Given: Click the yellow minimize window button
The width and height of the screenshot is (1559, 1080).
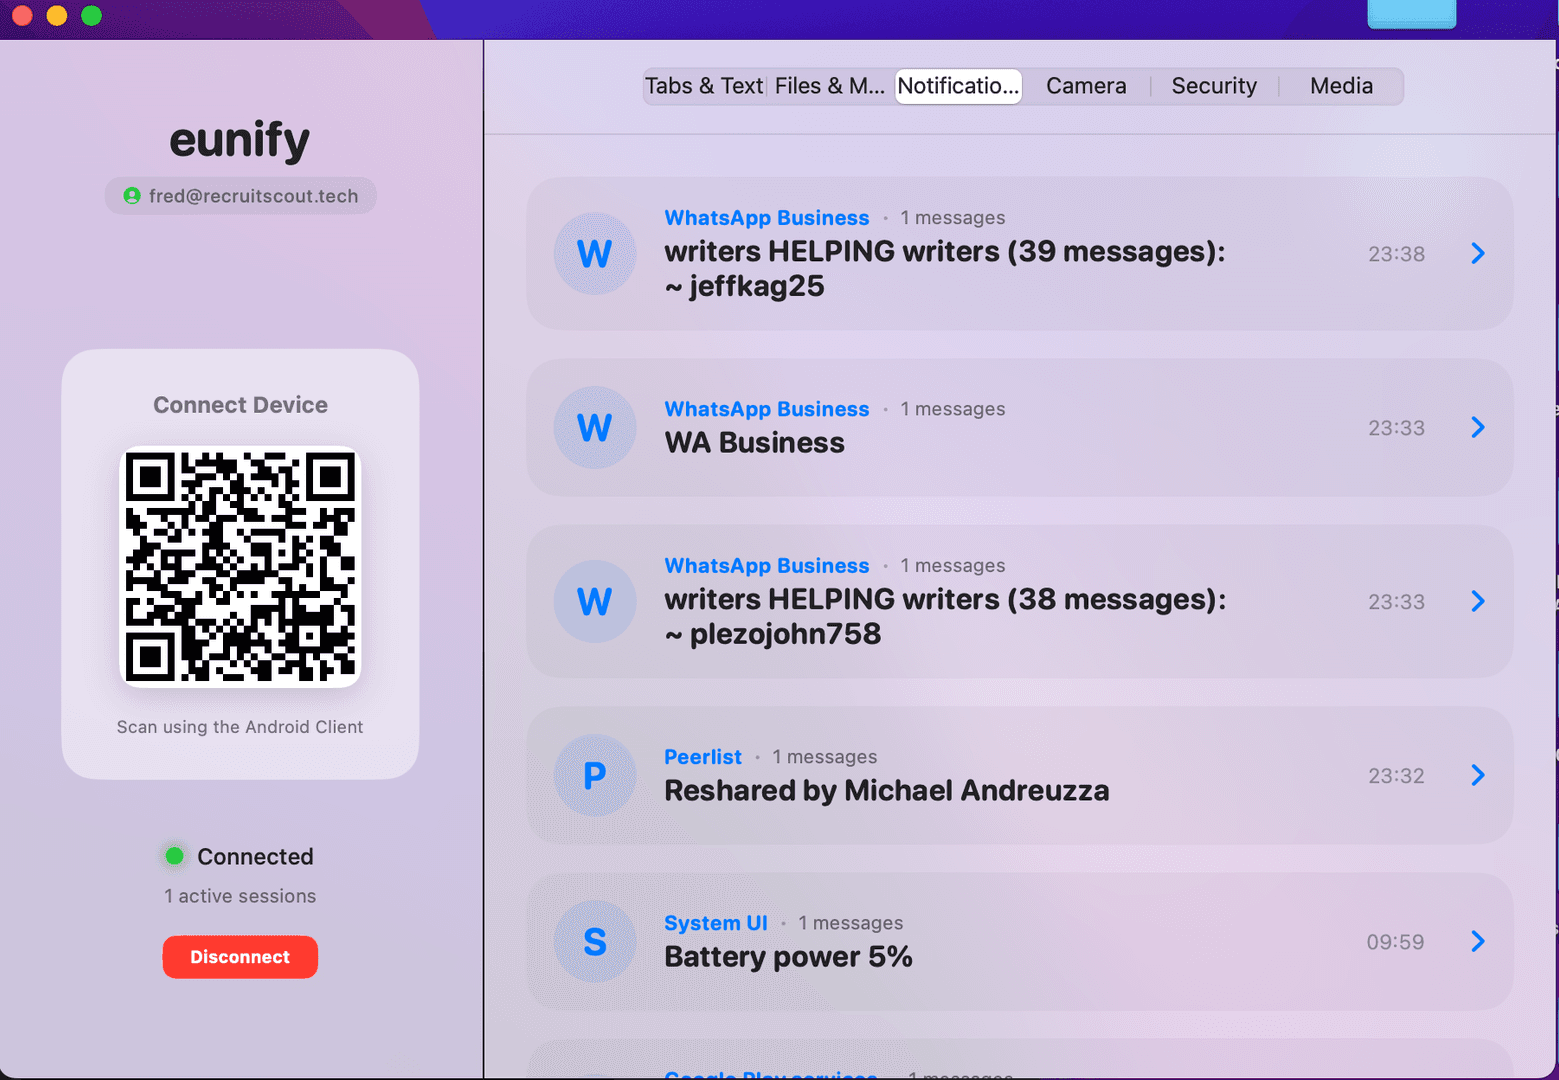Looking at the screenshot, I should (57, 15).
